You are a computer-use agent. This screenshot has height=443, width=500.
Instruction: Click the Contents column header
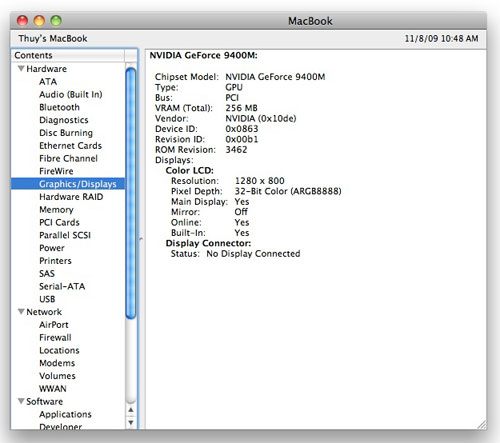[x=68, y=55]
